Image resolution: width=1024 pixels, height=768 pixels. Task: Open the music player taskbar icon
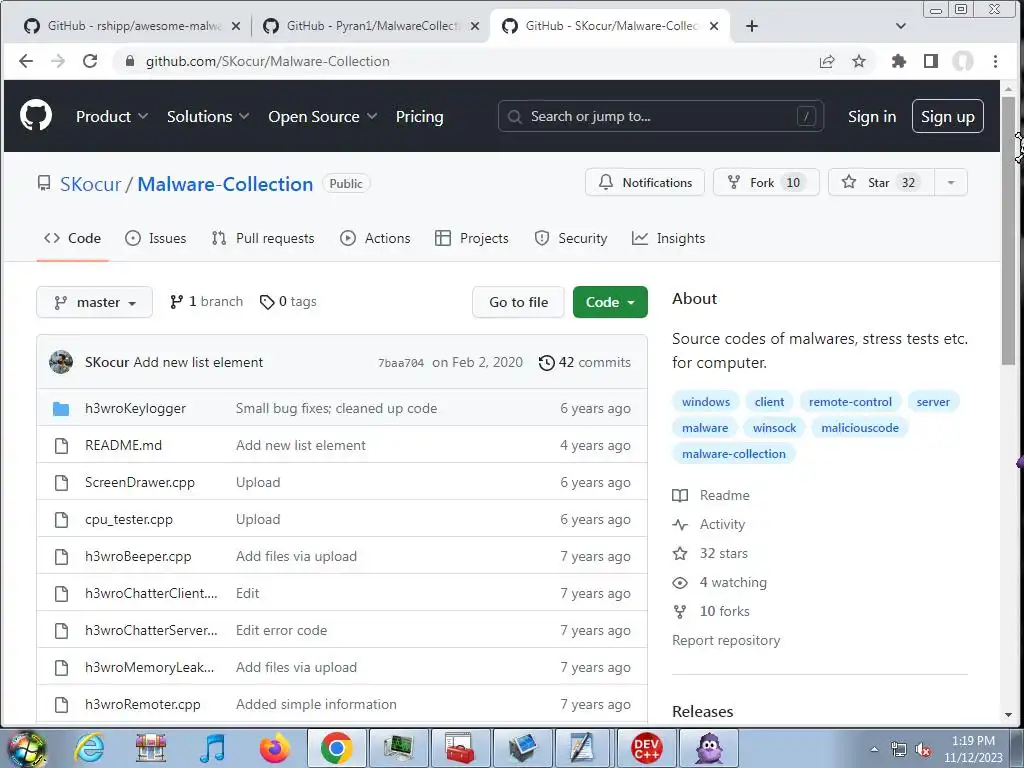tap(212, 748)
